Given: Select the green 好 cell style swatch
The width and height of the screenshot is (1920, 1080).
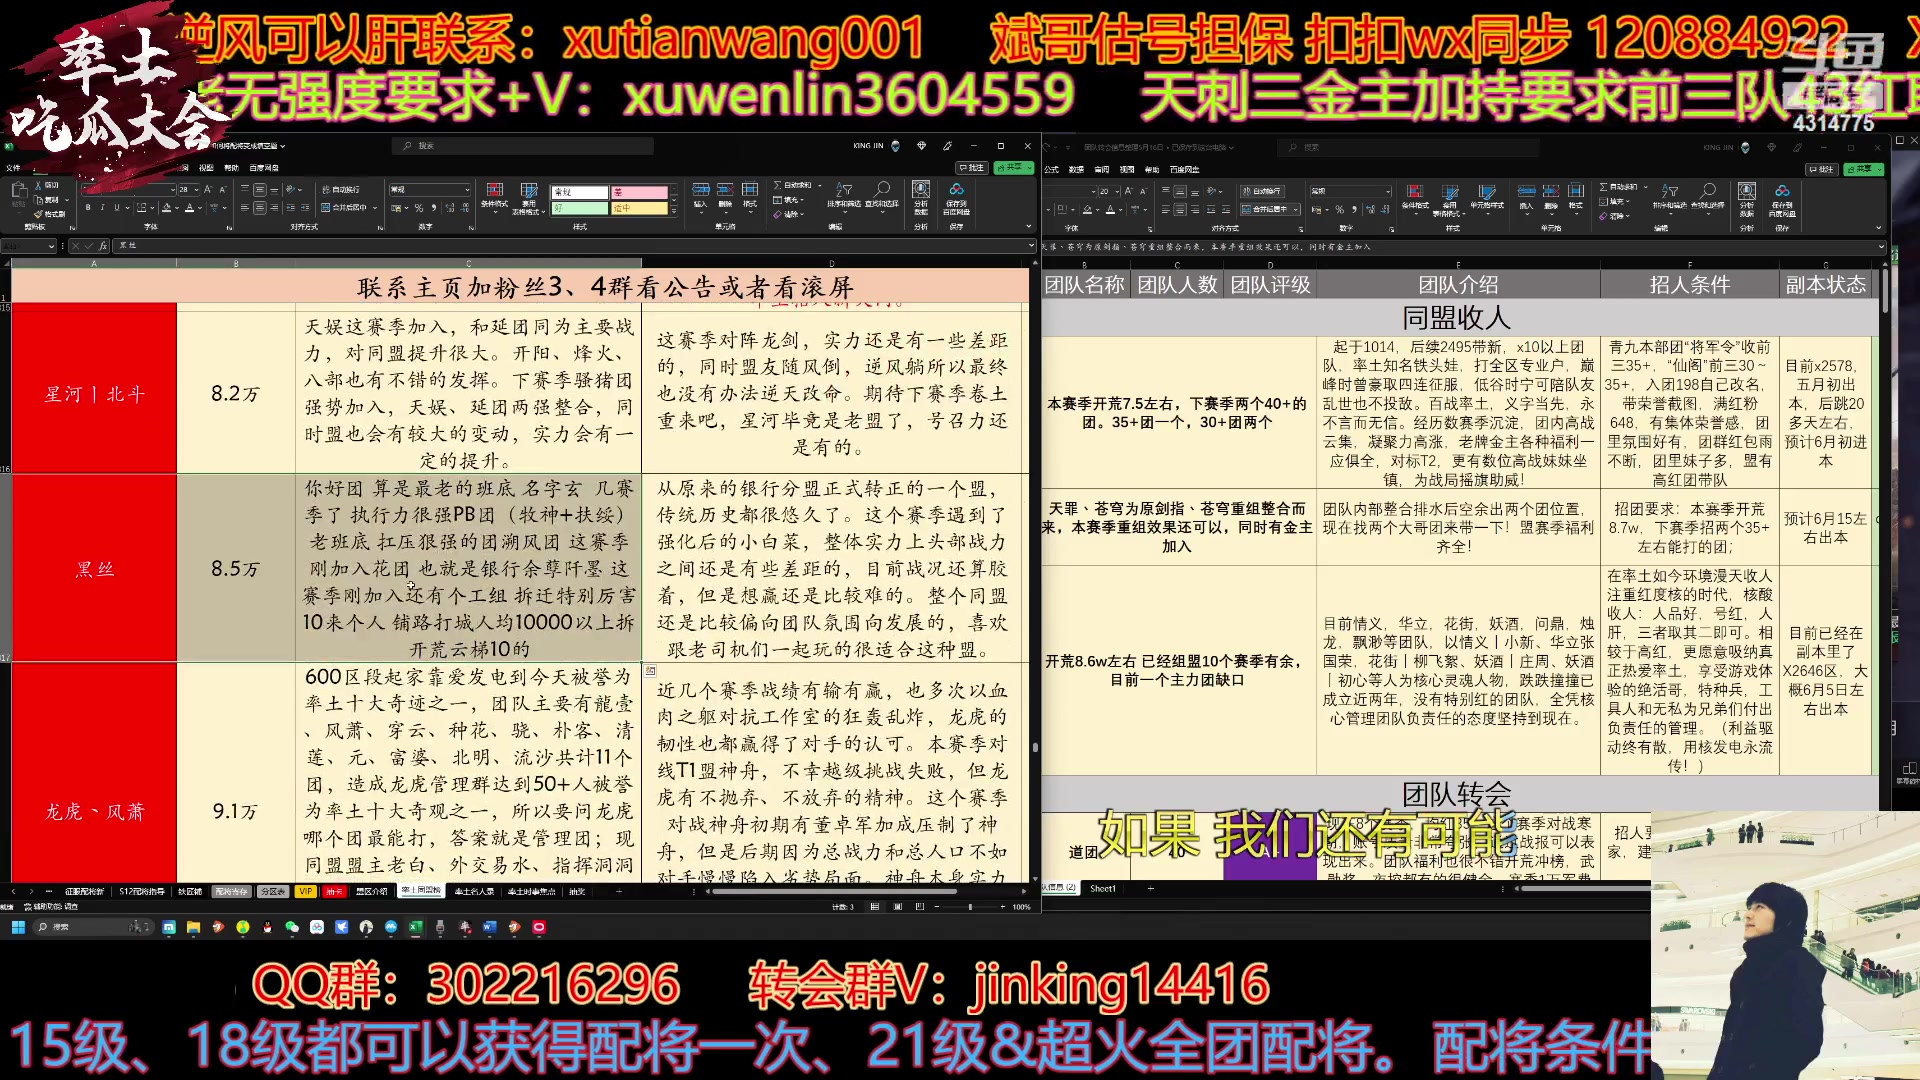Looking at the screenshot, I should click(580, 208).
